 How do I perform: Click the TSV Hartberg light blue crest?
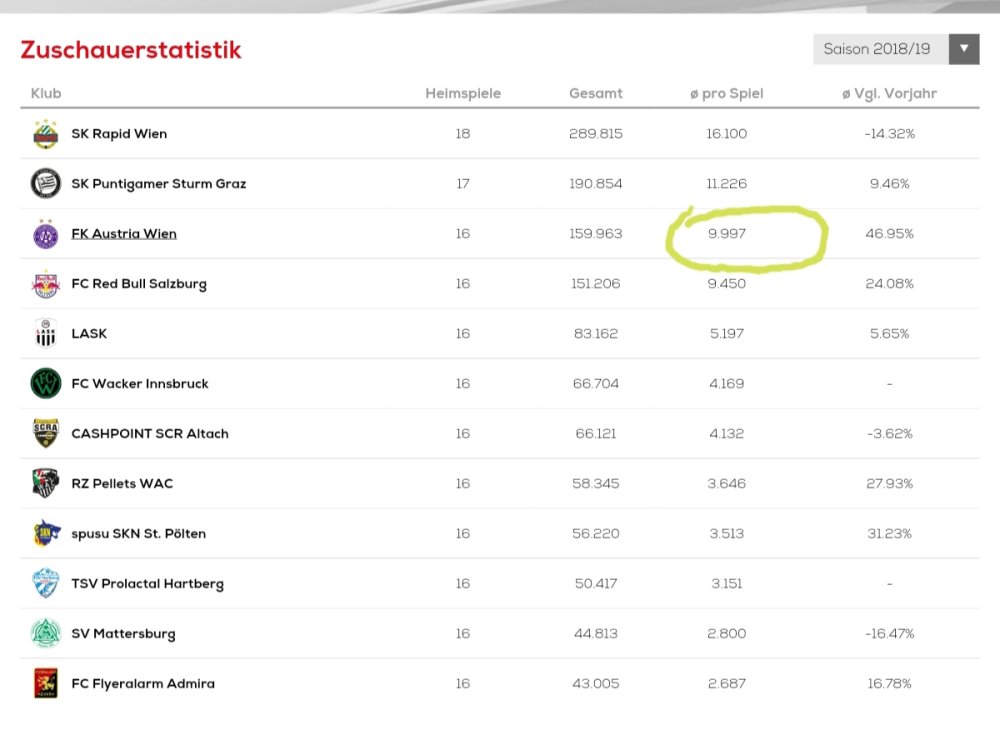pos(46,583)
